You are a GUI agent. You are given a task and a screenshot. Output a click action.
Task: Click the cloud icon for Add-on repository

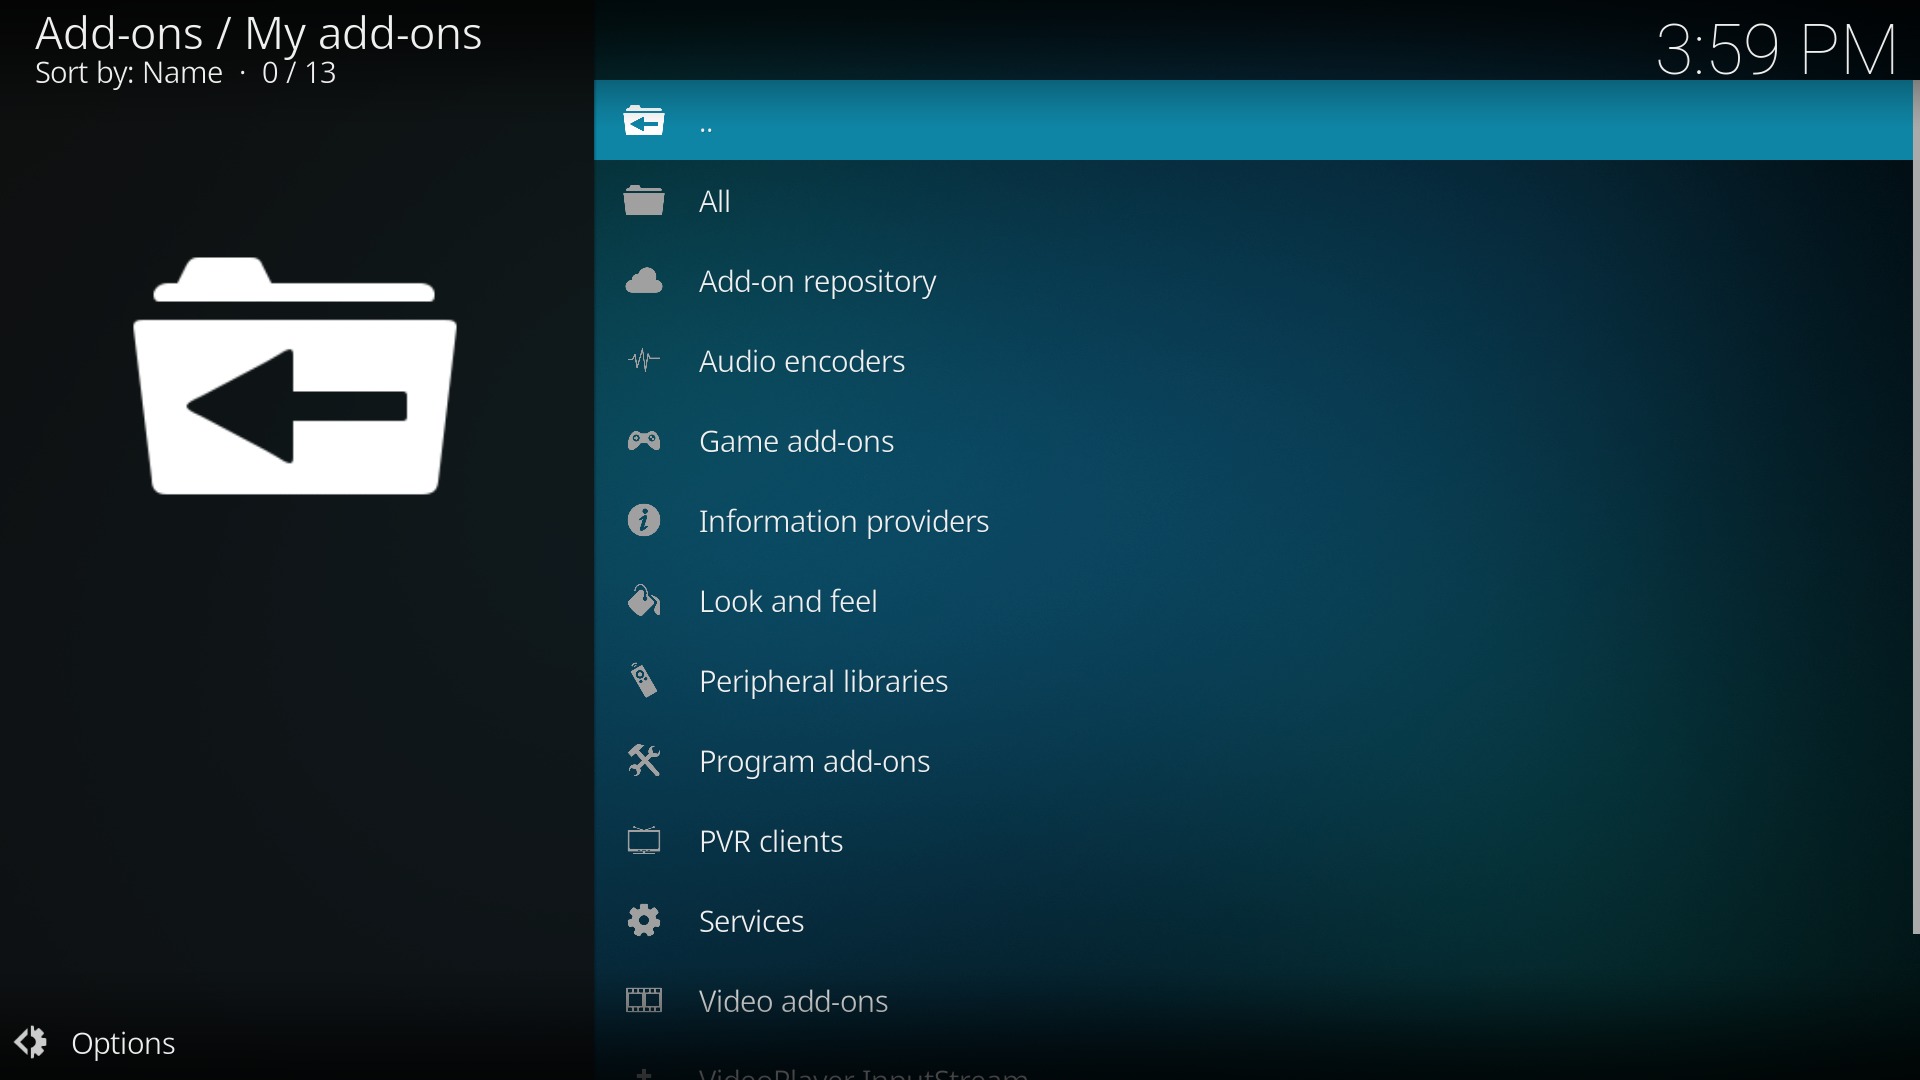(x=645, y=282)
